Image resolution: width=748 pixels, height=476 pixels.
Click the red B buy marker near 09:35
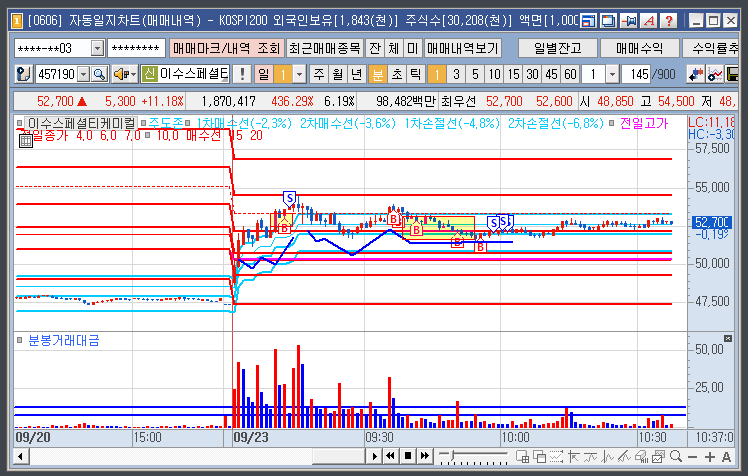[393, 219]
